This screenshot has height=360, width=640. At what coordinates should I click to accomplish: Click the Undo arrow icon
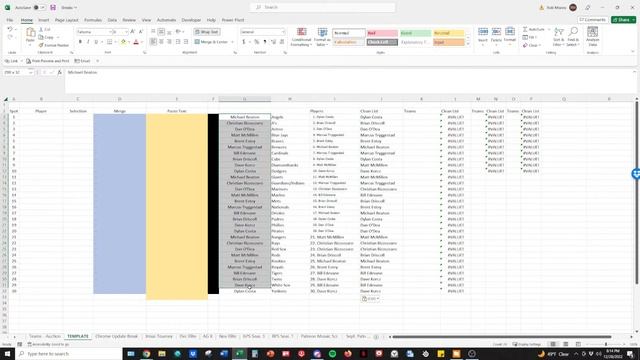[x=10, y=29]
